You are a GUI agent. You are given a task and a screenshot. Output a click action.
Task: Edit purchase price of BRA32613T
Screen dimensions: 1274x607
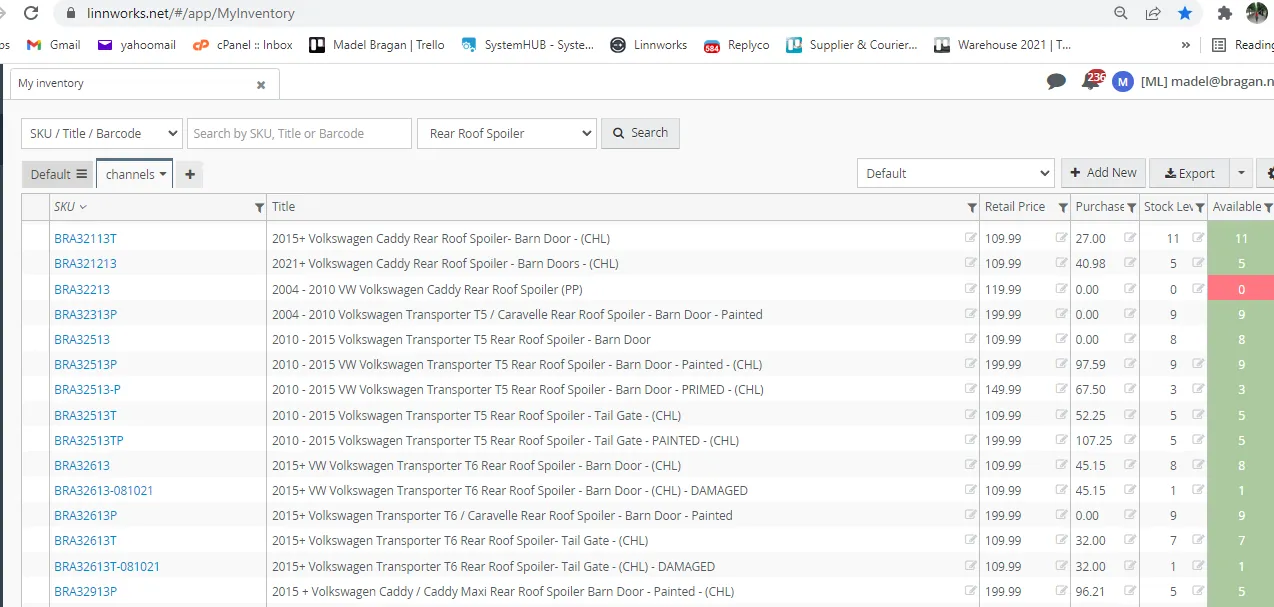tap(1130, 540)
